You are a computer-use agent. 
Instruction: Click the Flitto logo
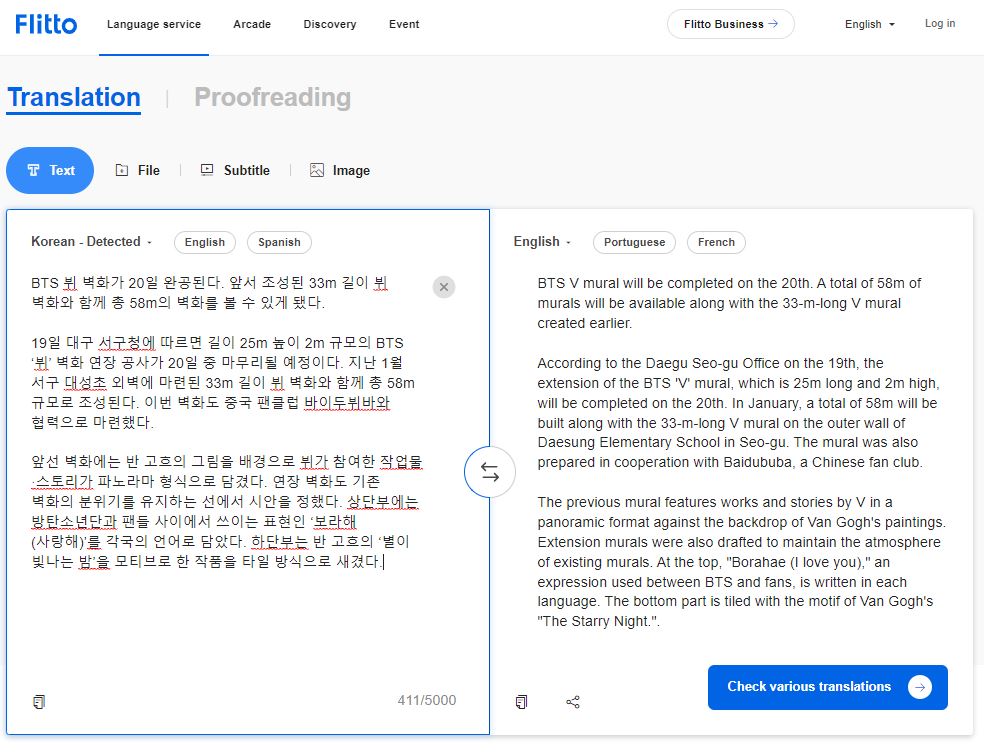46,24
